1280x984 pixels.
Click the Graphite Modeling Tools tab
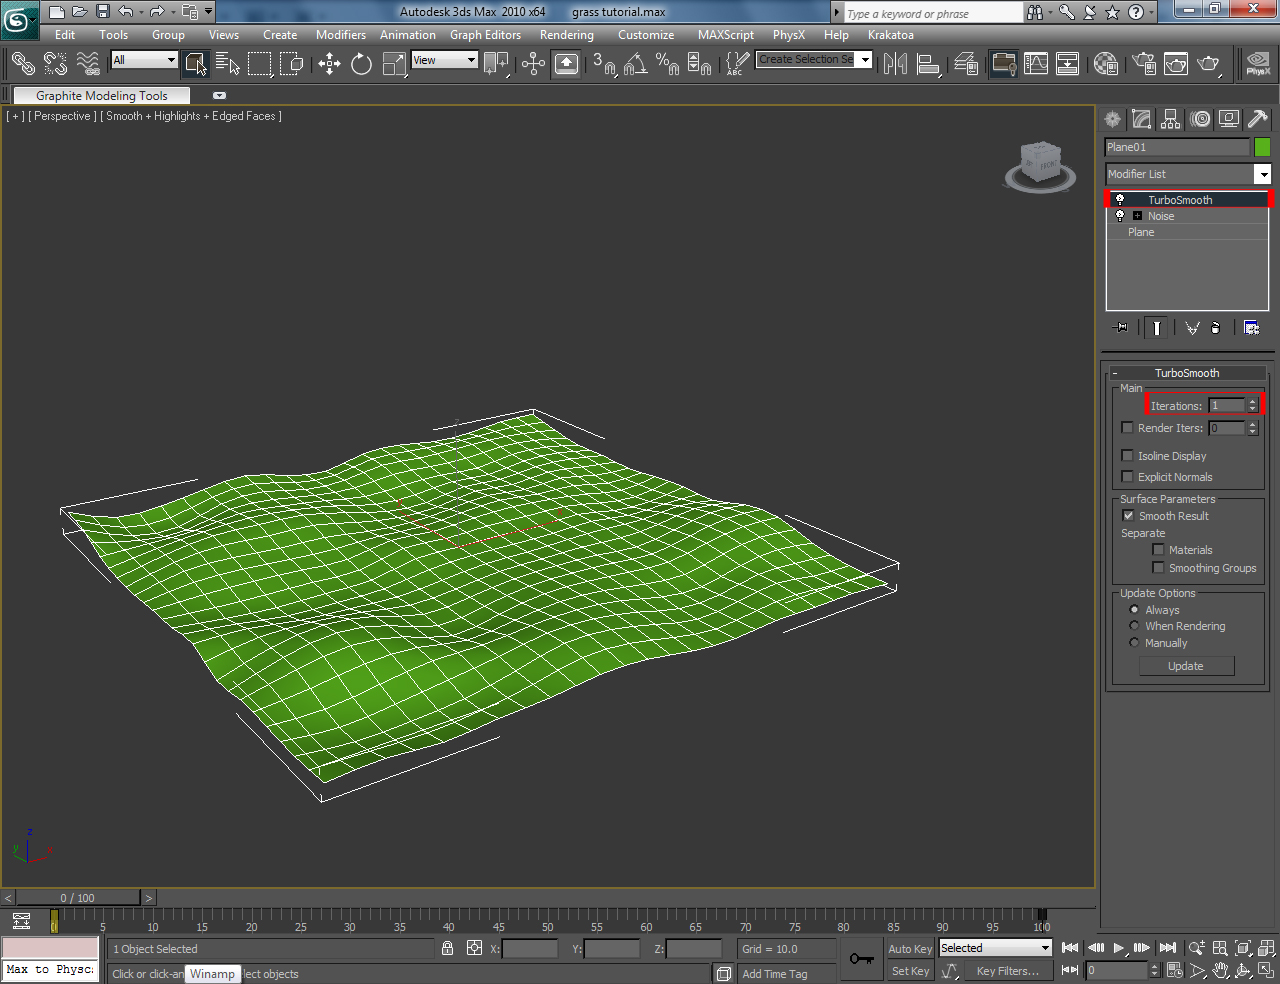coord(100,95)
